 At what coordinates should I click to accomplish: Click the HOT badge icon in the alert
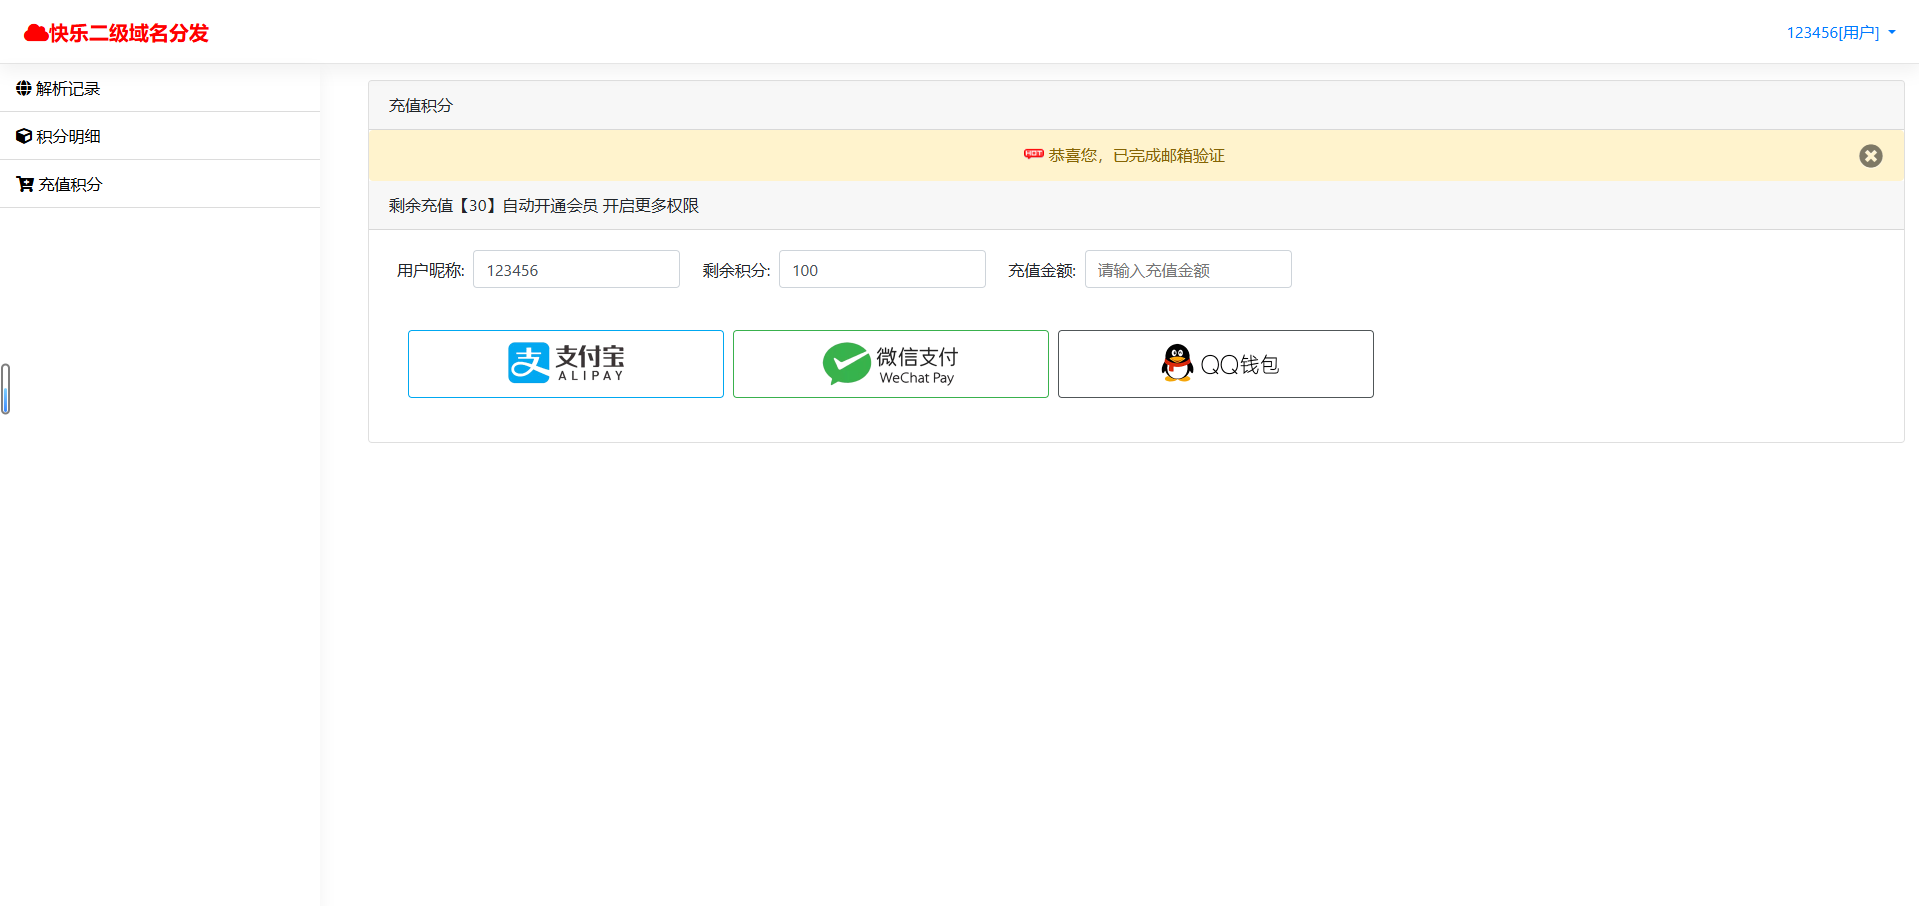tap(1033, 154)
